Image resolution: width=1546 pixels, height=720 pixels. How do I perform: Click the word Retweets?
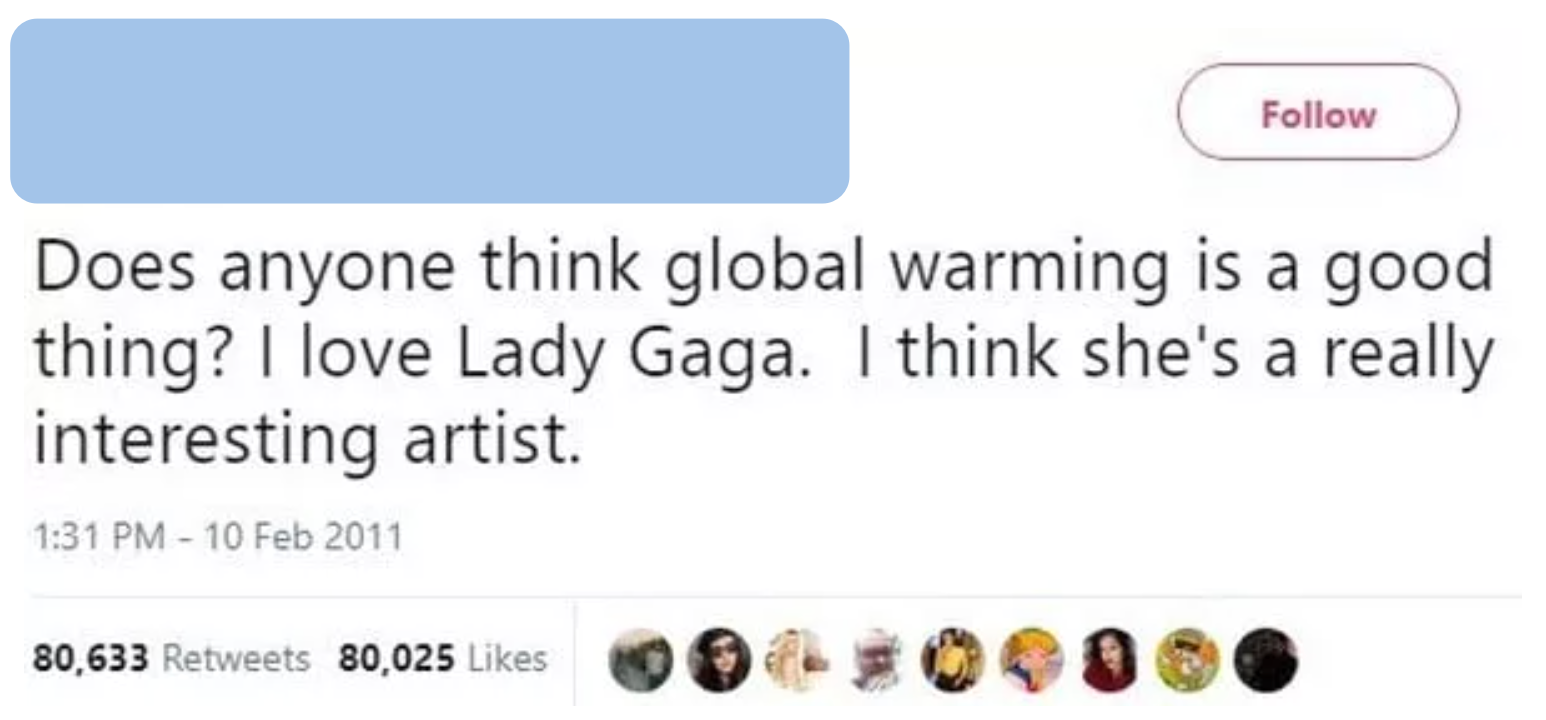pos(236,658)
